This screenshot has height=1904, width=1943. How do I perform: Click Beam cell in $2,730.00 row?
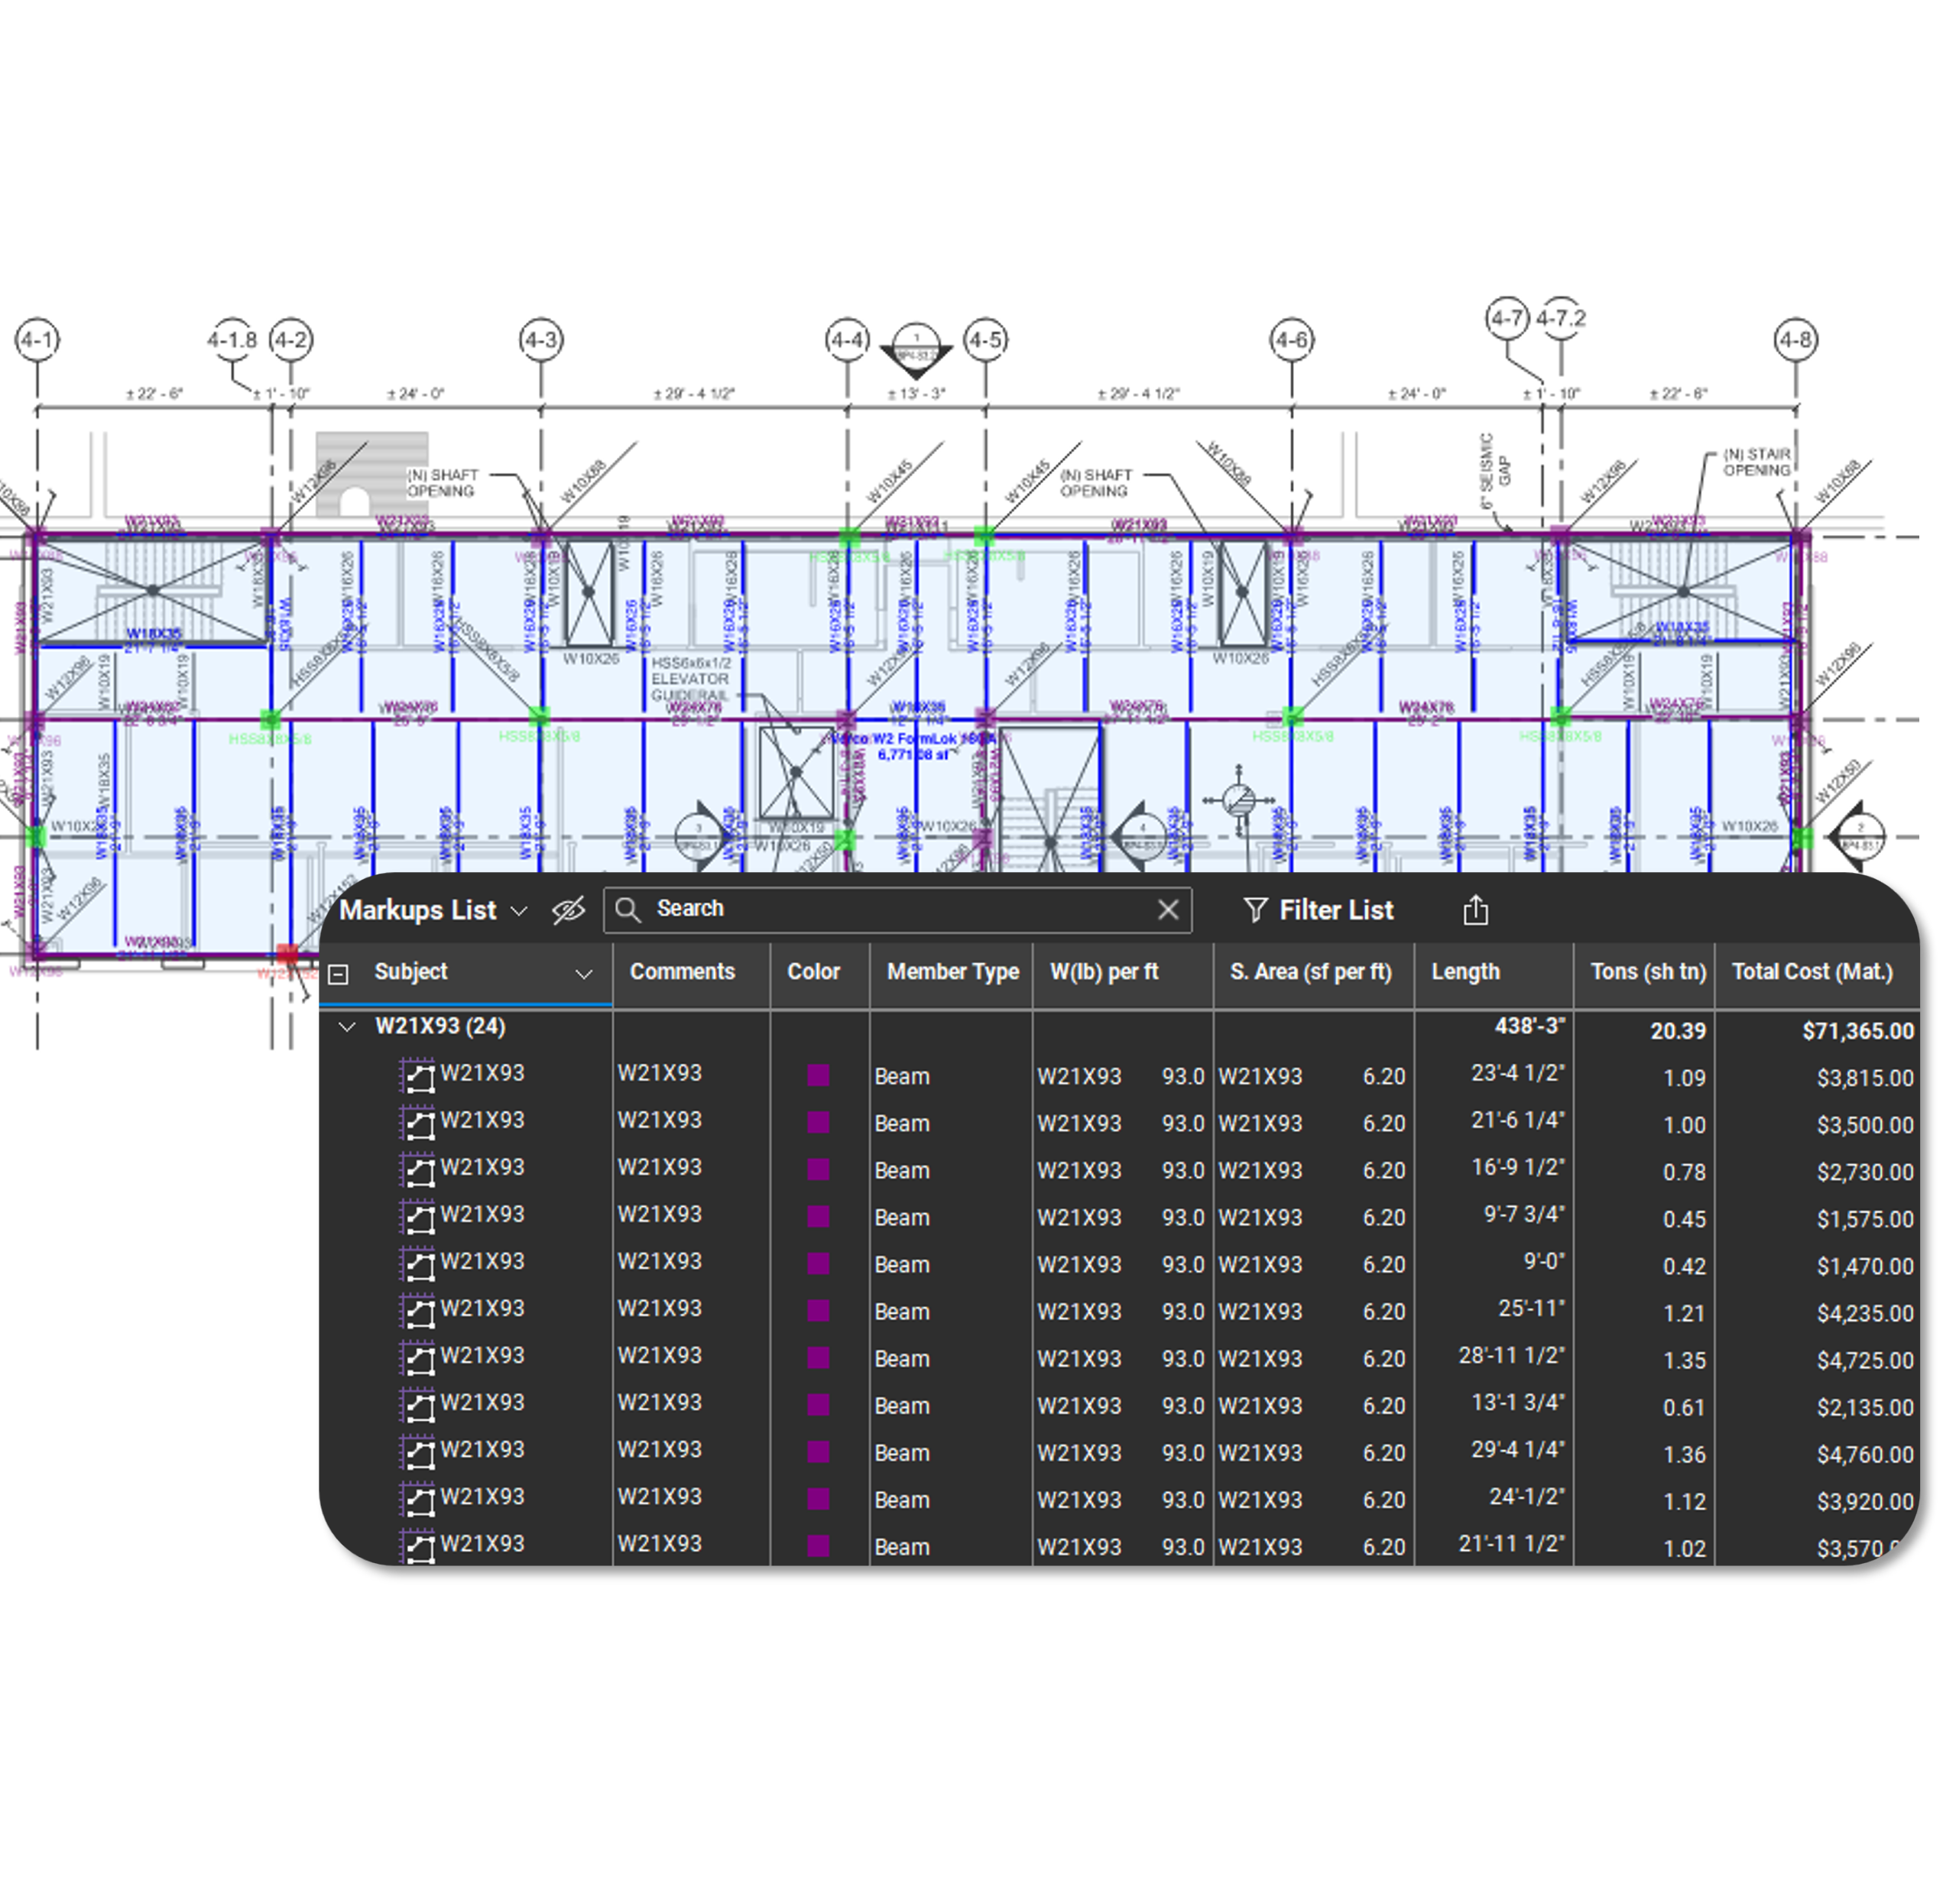click(x=901, y=1170)
